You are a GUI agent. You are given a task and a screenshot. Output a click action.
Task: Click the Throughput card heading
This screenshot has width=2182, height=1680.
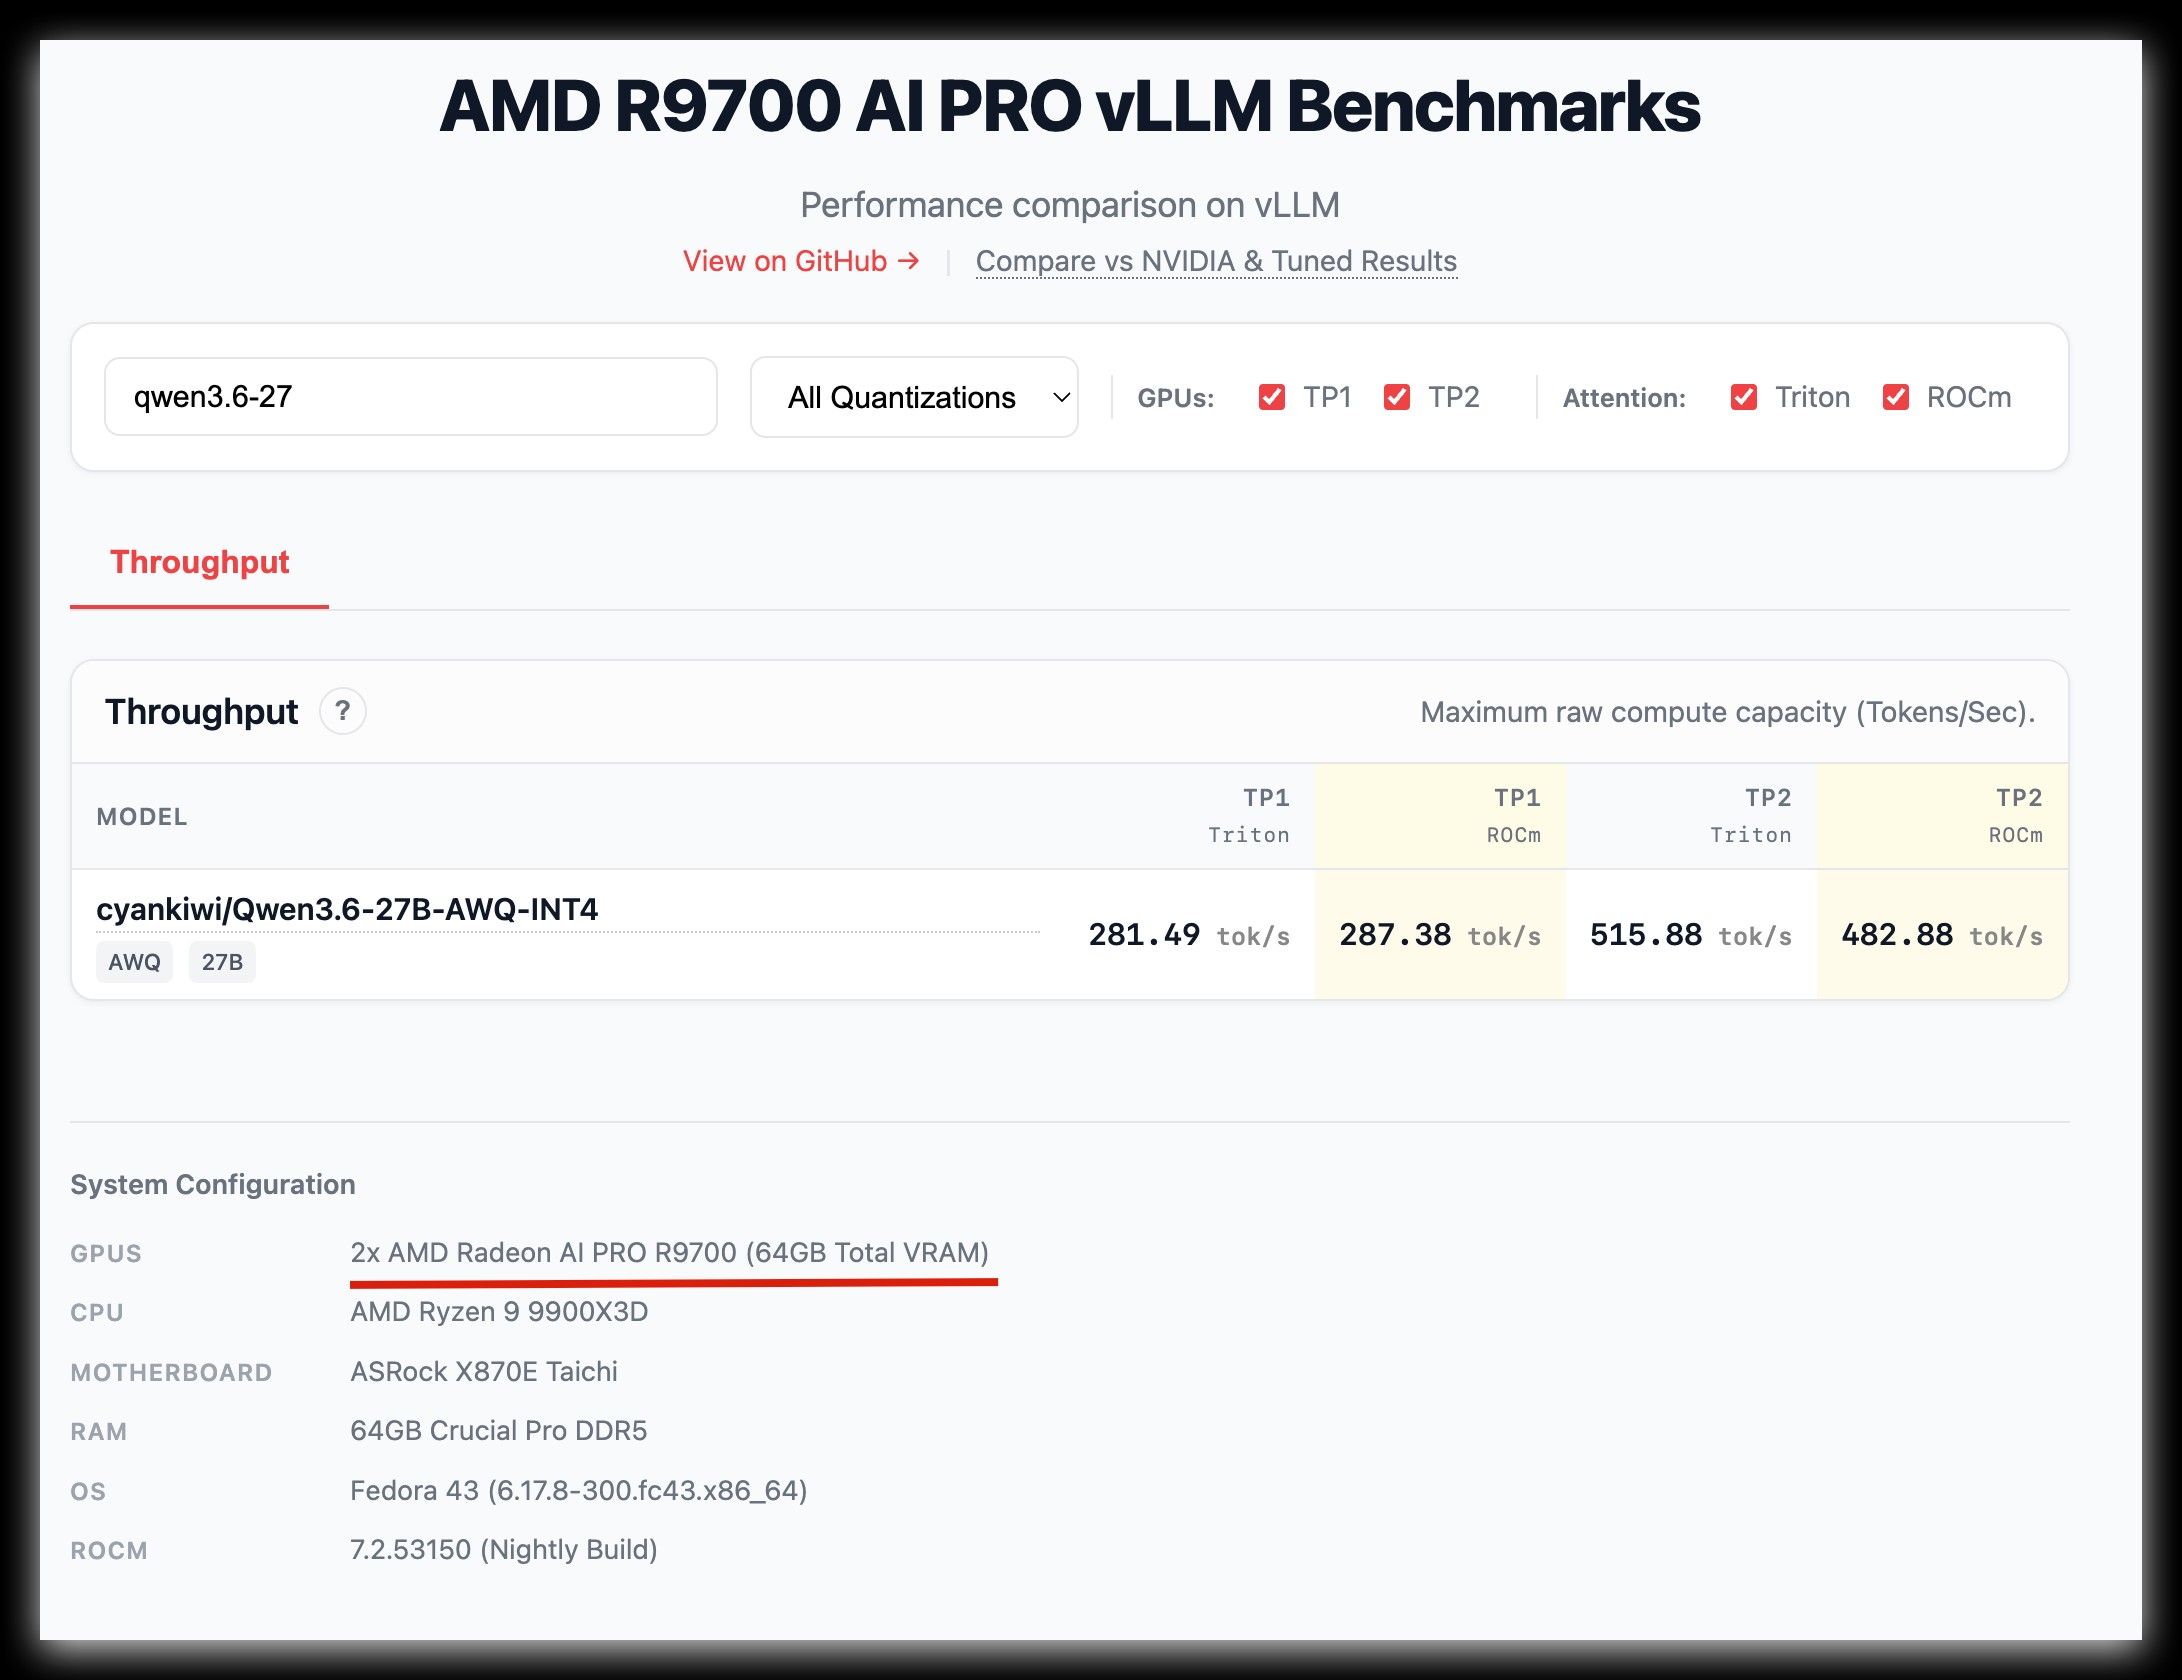(201, 712)
